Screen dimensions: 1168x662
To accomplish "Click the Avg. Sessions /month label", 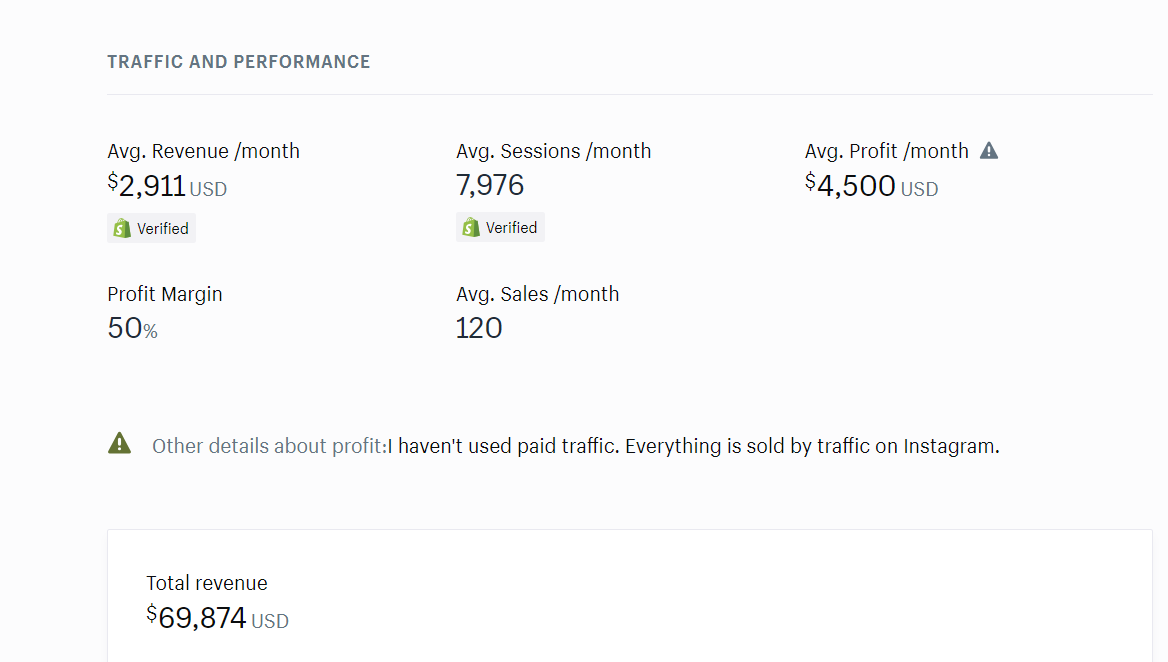I will pyautogui.click(x=553, y=151).
